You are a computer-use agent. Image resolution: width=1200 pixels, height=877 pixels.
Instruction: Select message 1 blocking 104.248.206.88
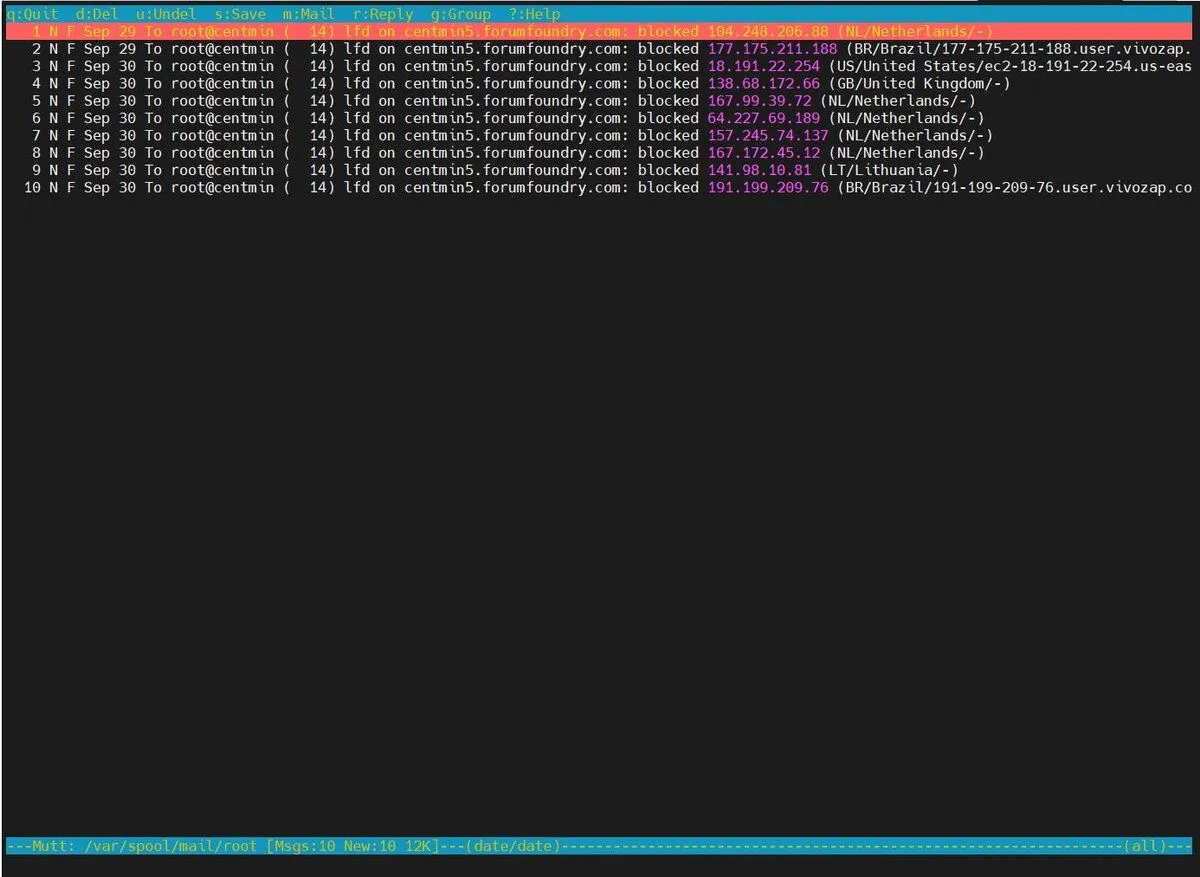[600, 32]
